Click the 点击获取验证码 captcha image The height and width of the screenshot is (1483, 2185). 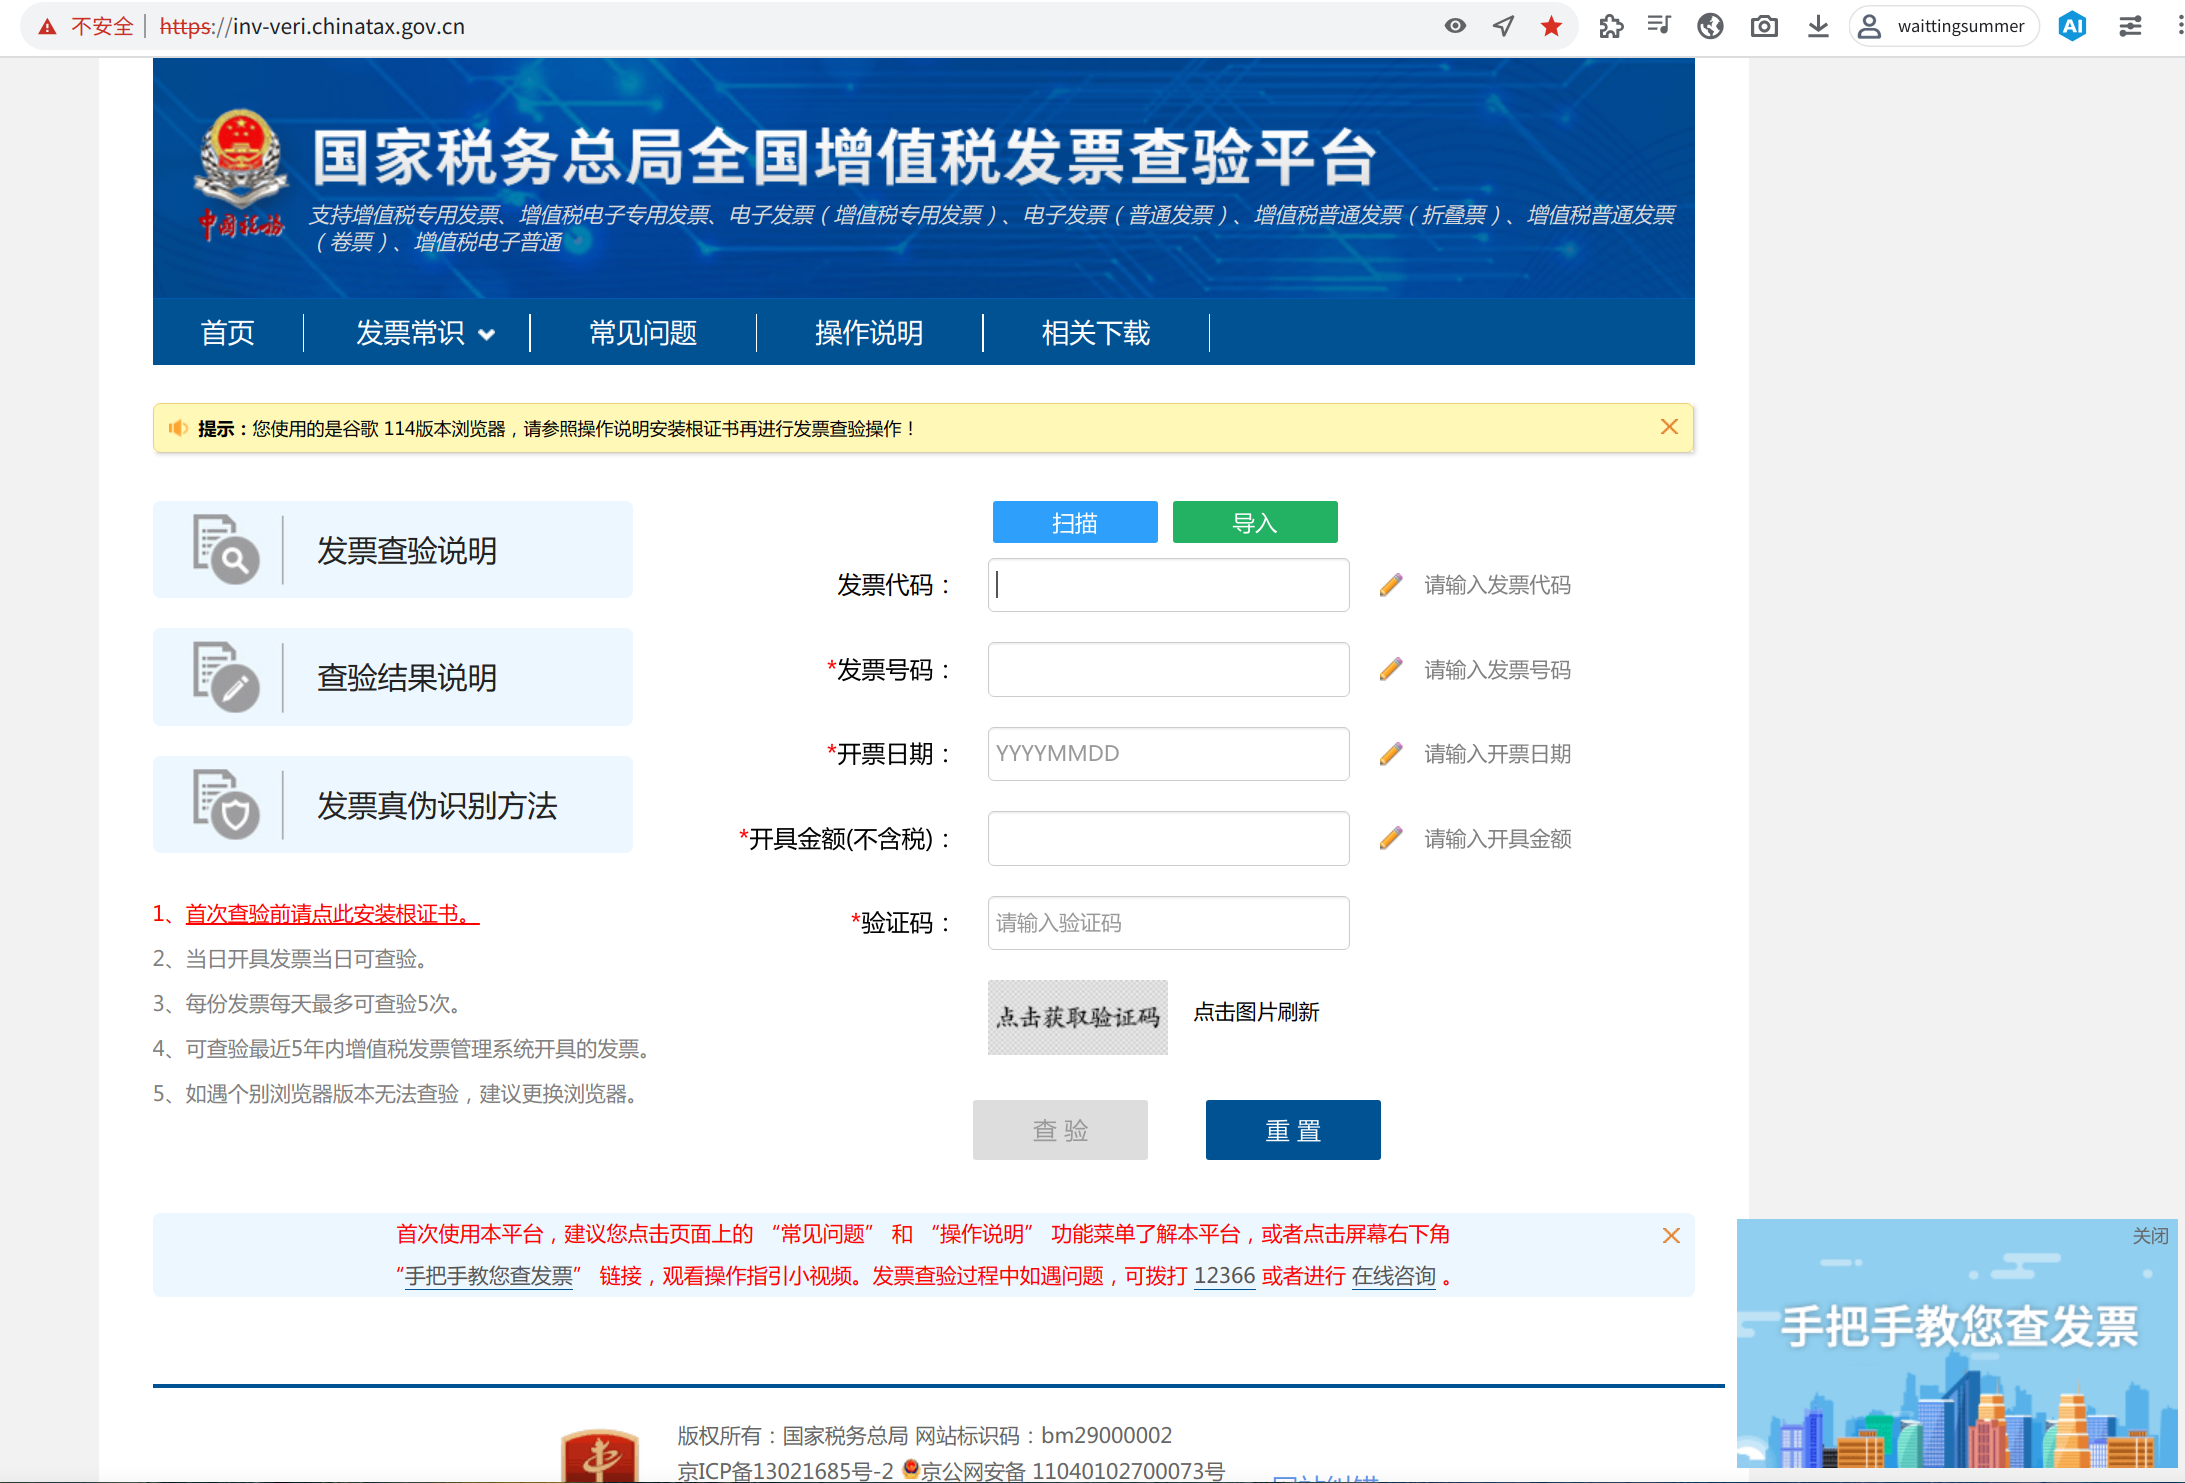pos(1077,1017)
